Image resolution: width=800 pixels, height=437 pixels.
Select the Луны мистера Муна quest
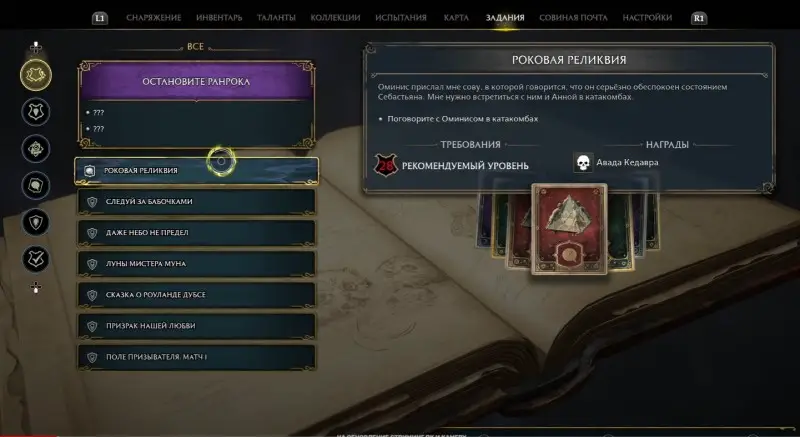(x=196, y=264)
